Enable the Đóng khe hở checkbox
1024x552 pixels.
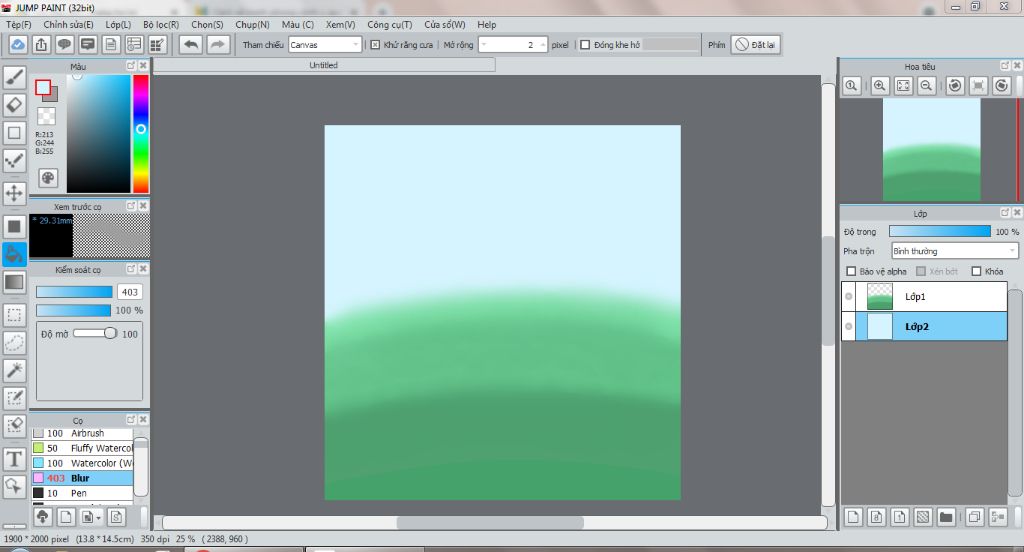[x=585, y=45]
